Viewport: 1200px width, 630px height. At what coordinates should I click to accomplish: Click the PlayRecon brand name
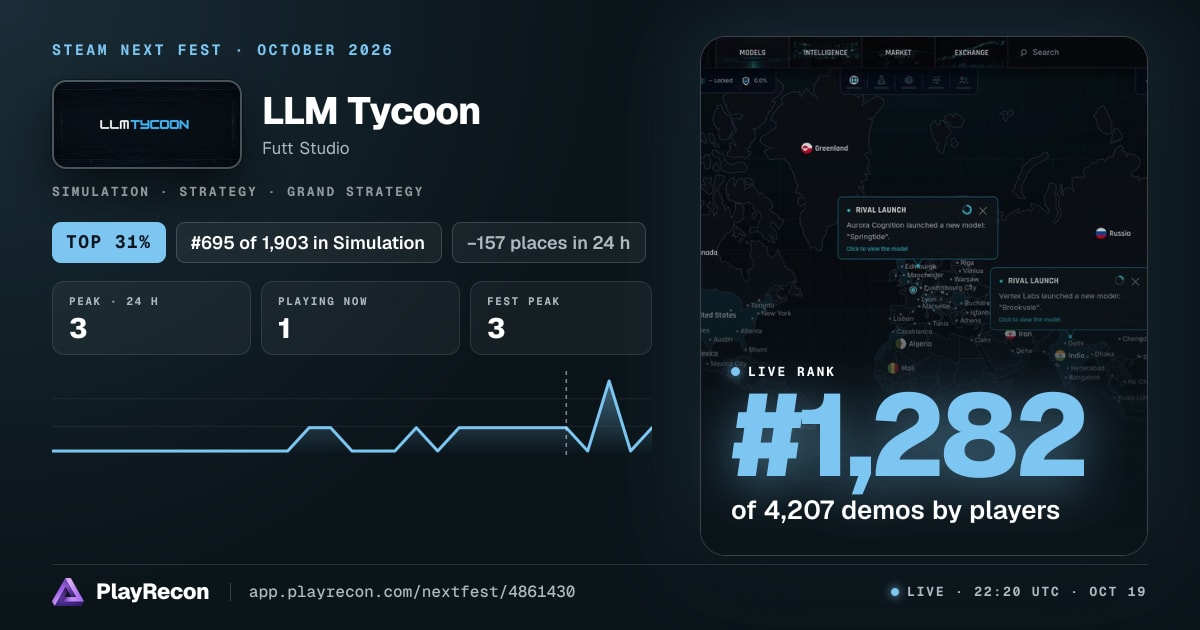click(153, 592)
